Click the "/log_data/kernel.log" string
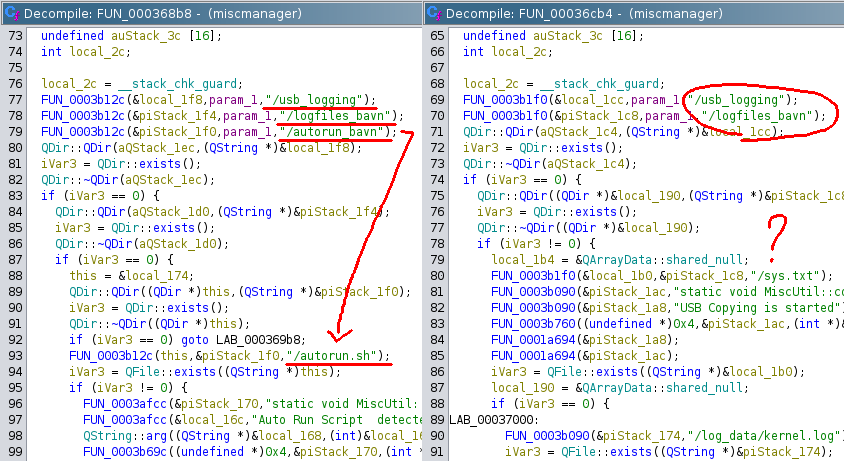The width and height of the screenshot is (844, 461). (764, 436)
